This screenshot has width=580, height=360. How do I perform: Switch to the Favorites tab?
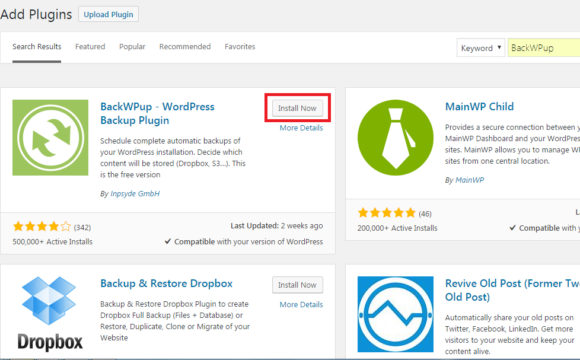pos(240,47)
